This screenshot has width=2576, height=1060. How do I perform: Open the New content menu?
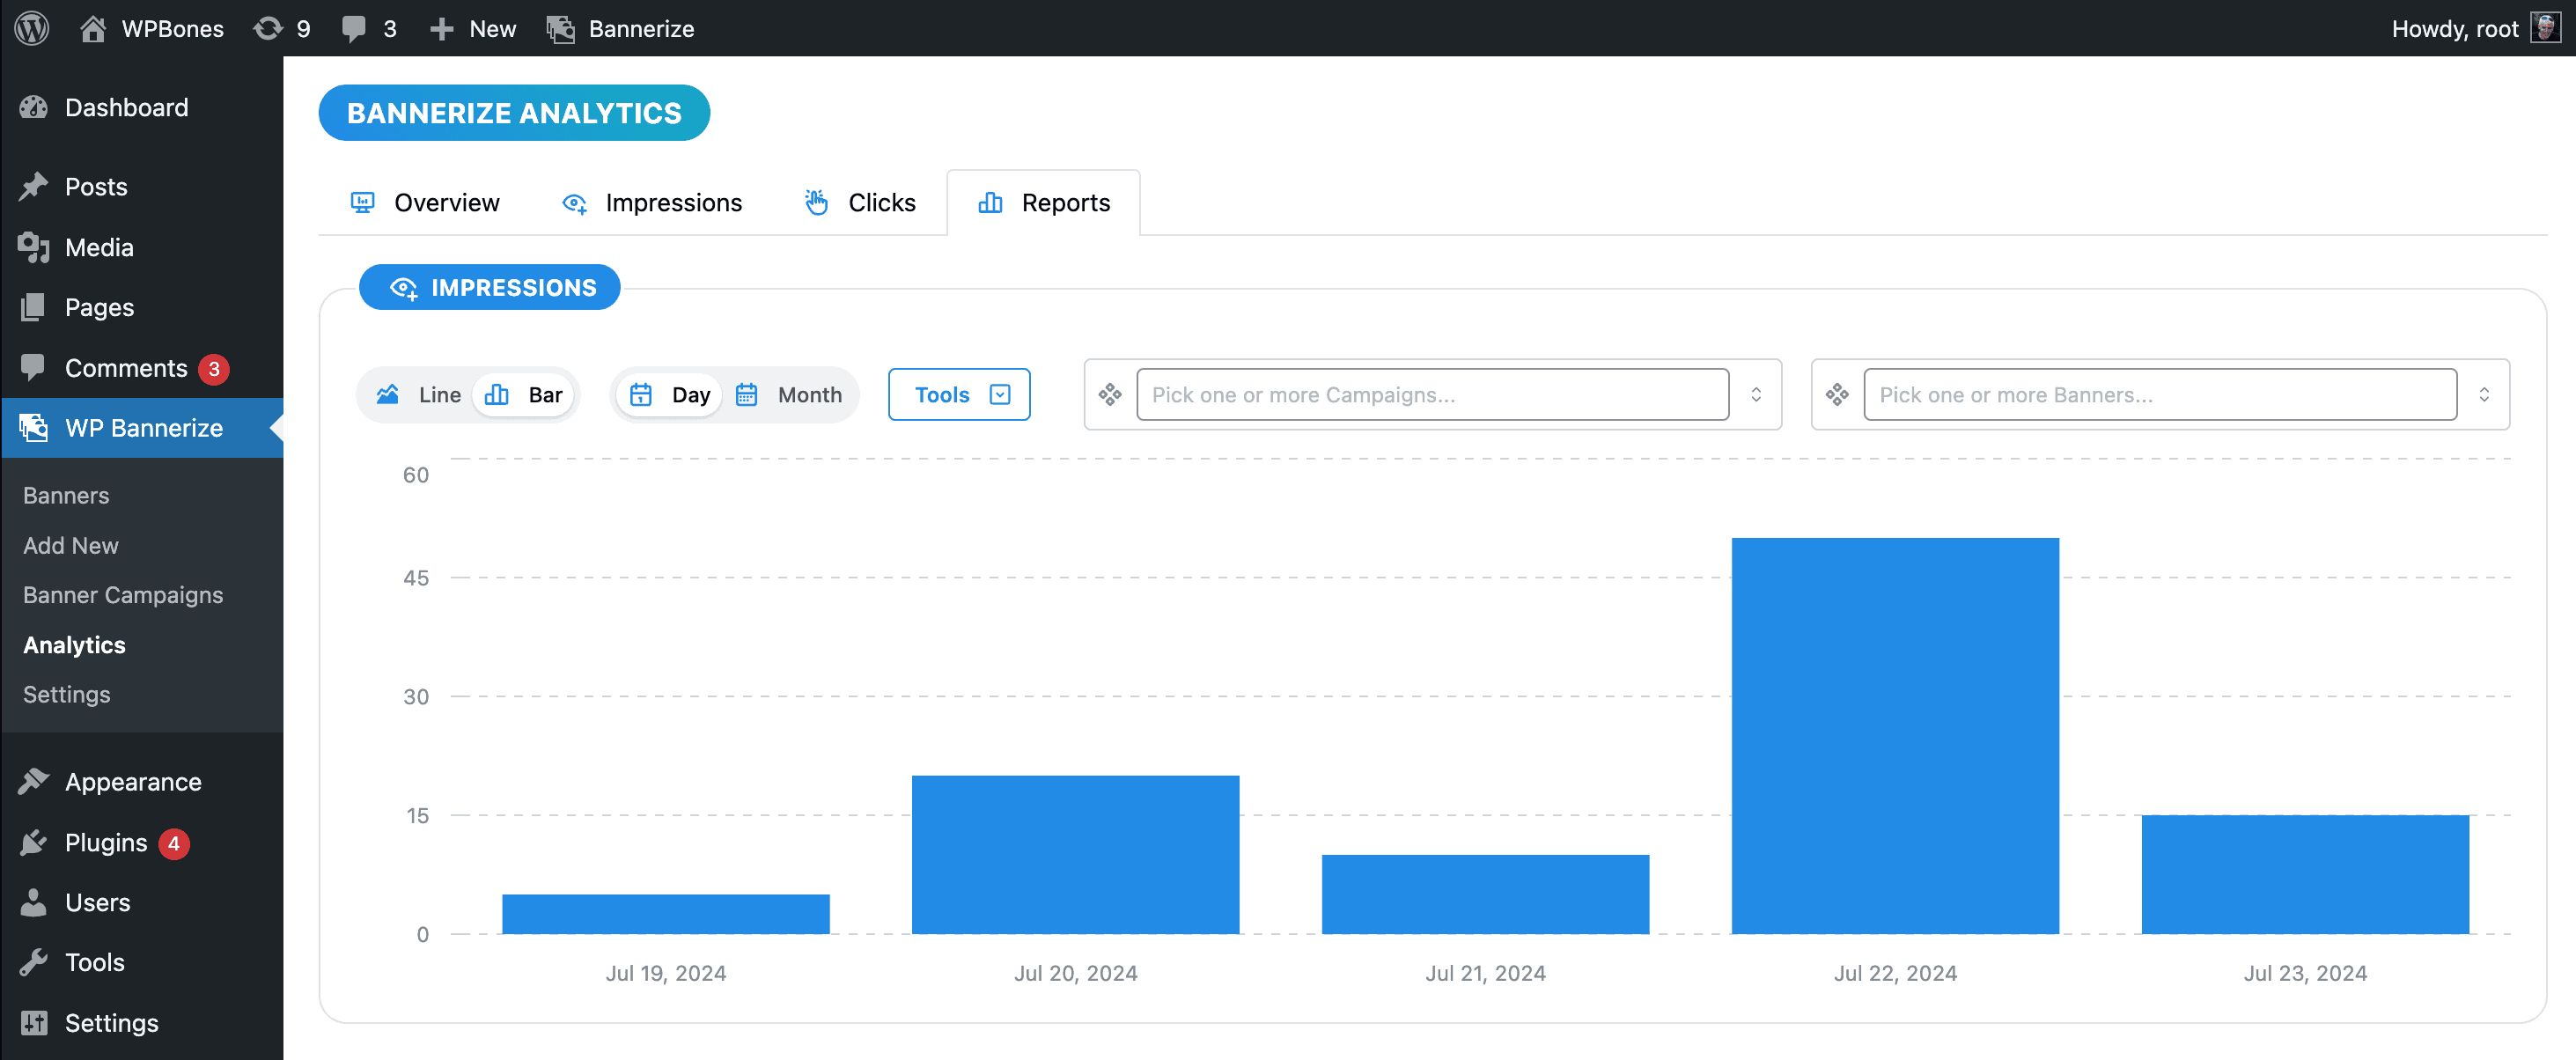click(472, 29)
